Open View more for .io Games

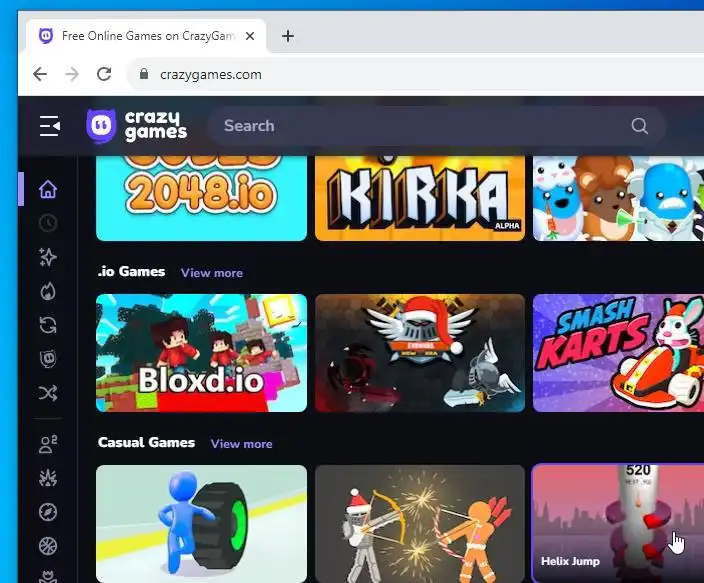point(212,273)
